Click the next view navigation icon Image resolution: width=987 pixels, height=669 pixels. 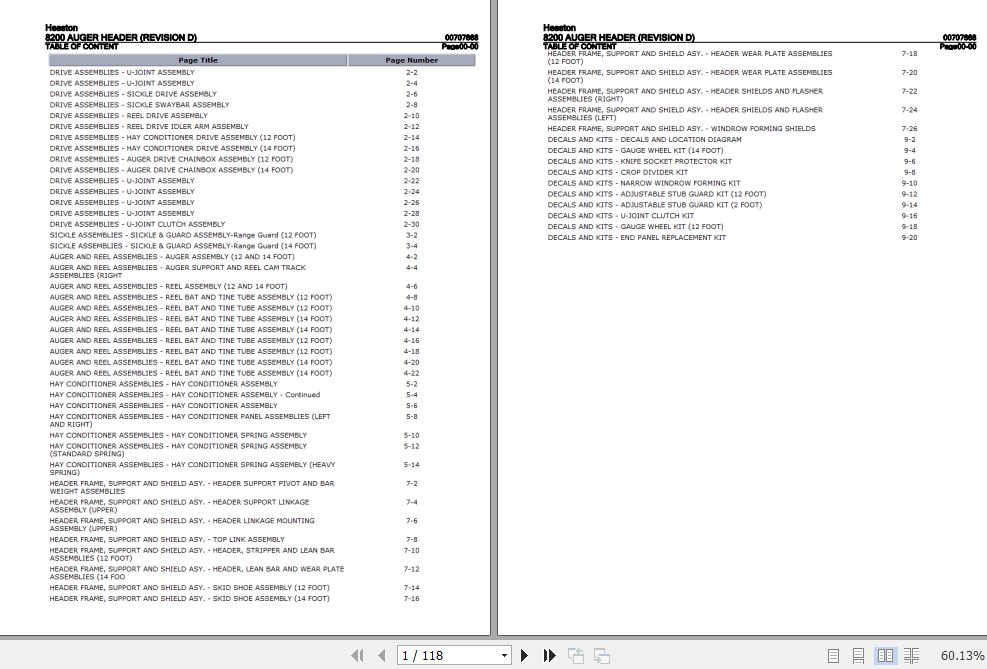coord(602,655)
